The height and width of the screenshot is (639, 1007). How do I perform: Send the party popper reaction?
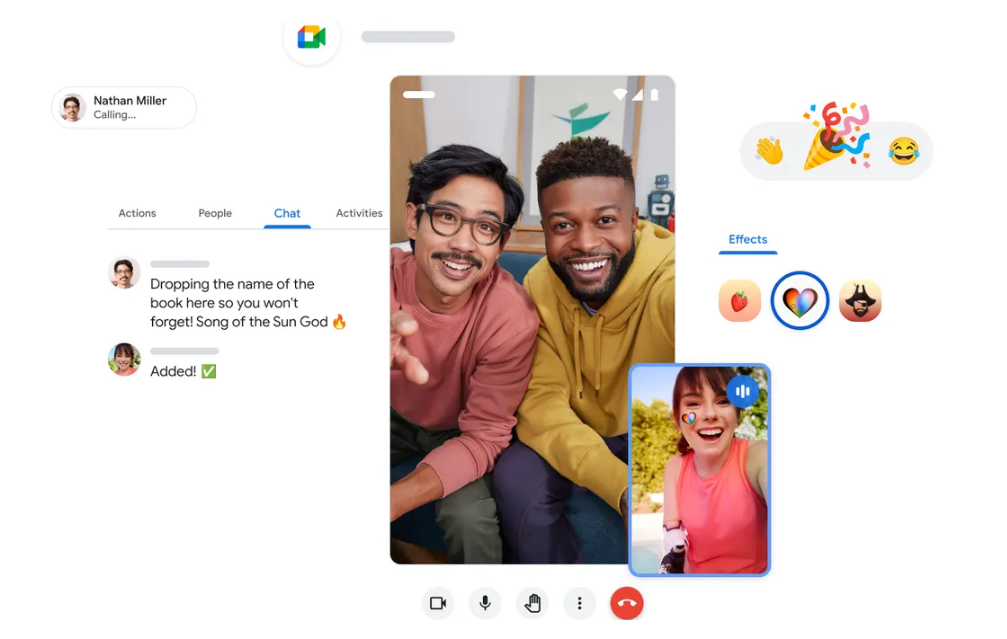836,135
